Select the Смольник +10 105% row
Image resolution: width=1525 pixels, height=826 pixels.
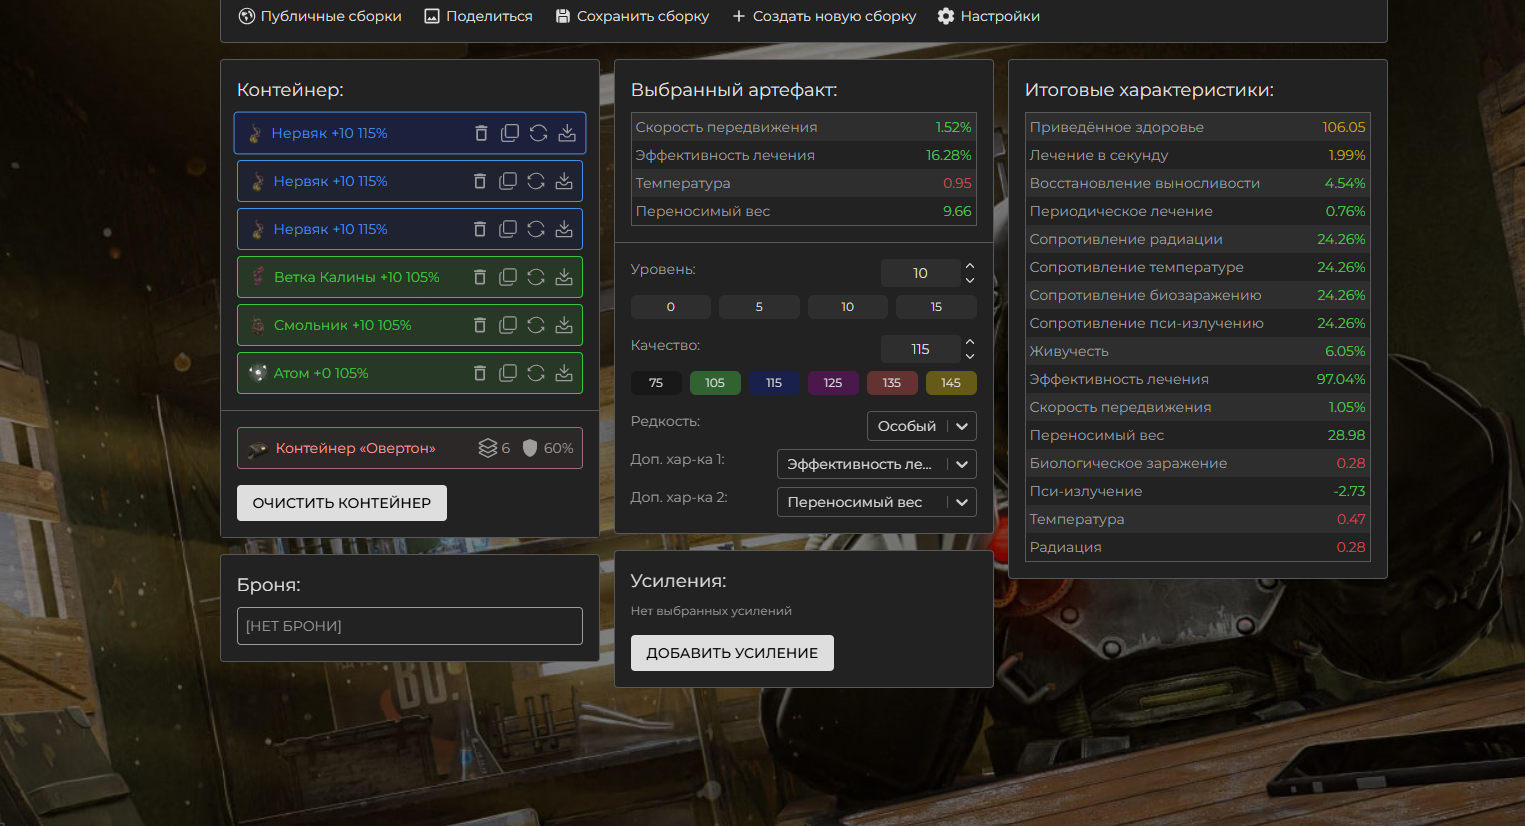(x=410, y=325)
